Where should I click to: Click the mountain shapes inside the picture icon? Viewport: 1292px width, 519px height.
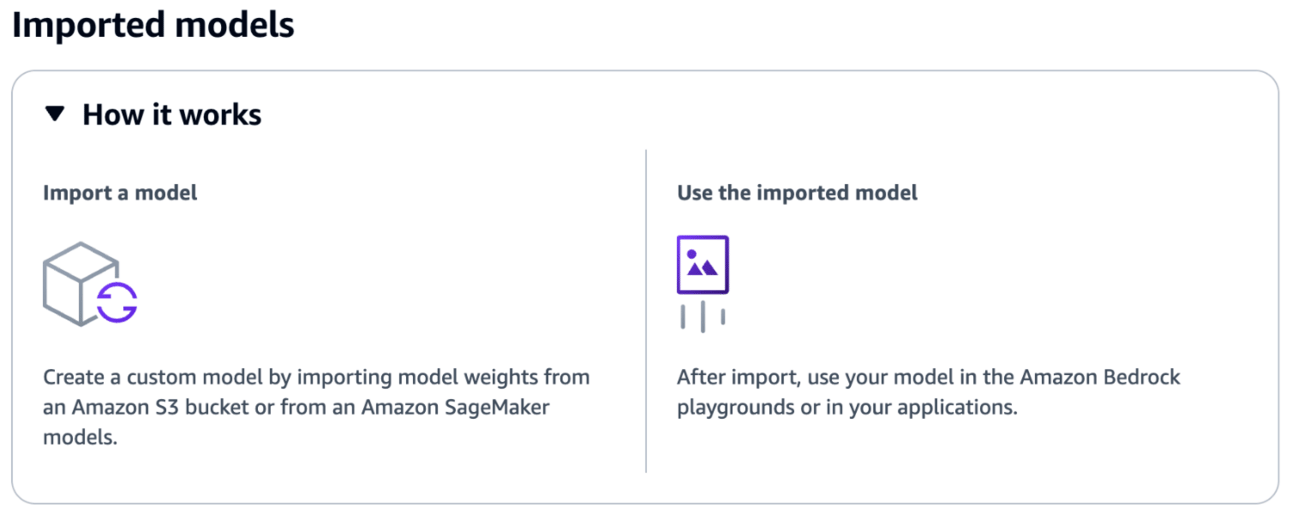[704, 267]
